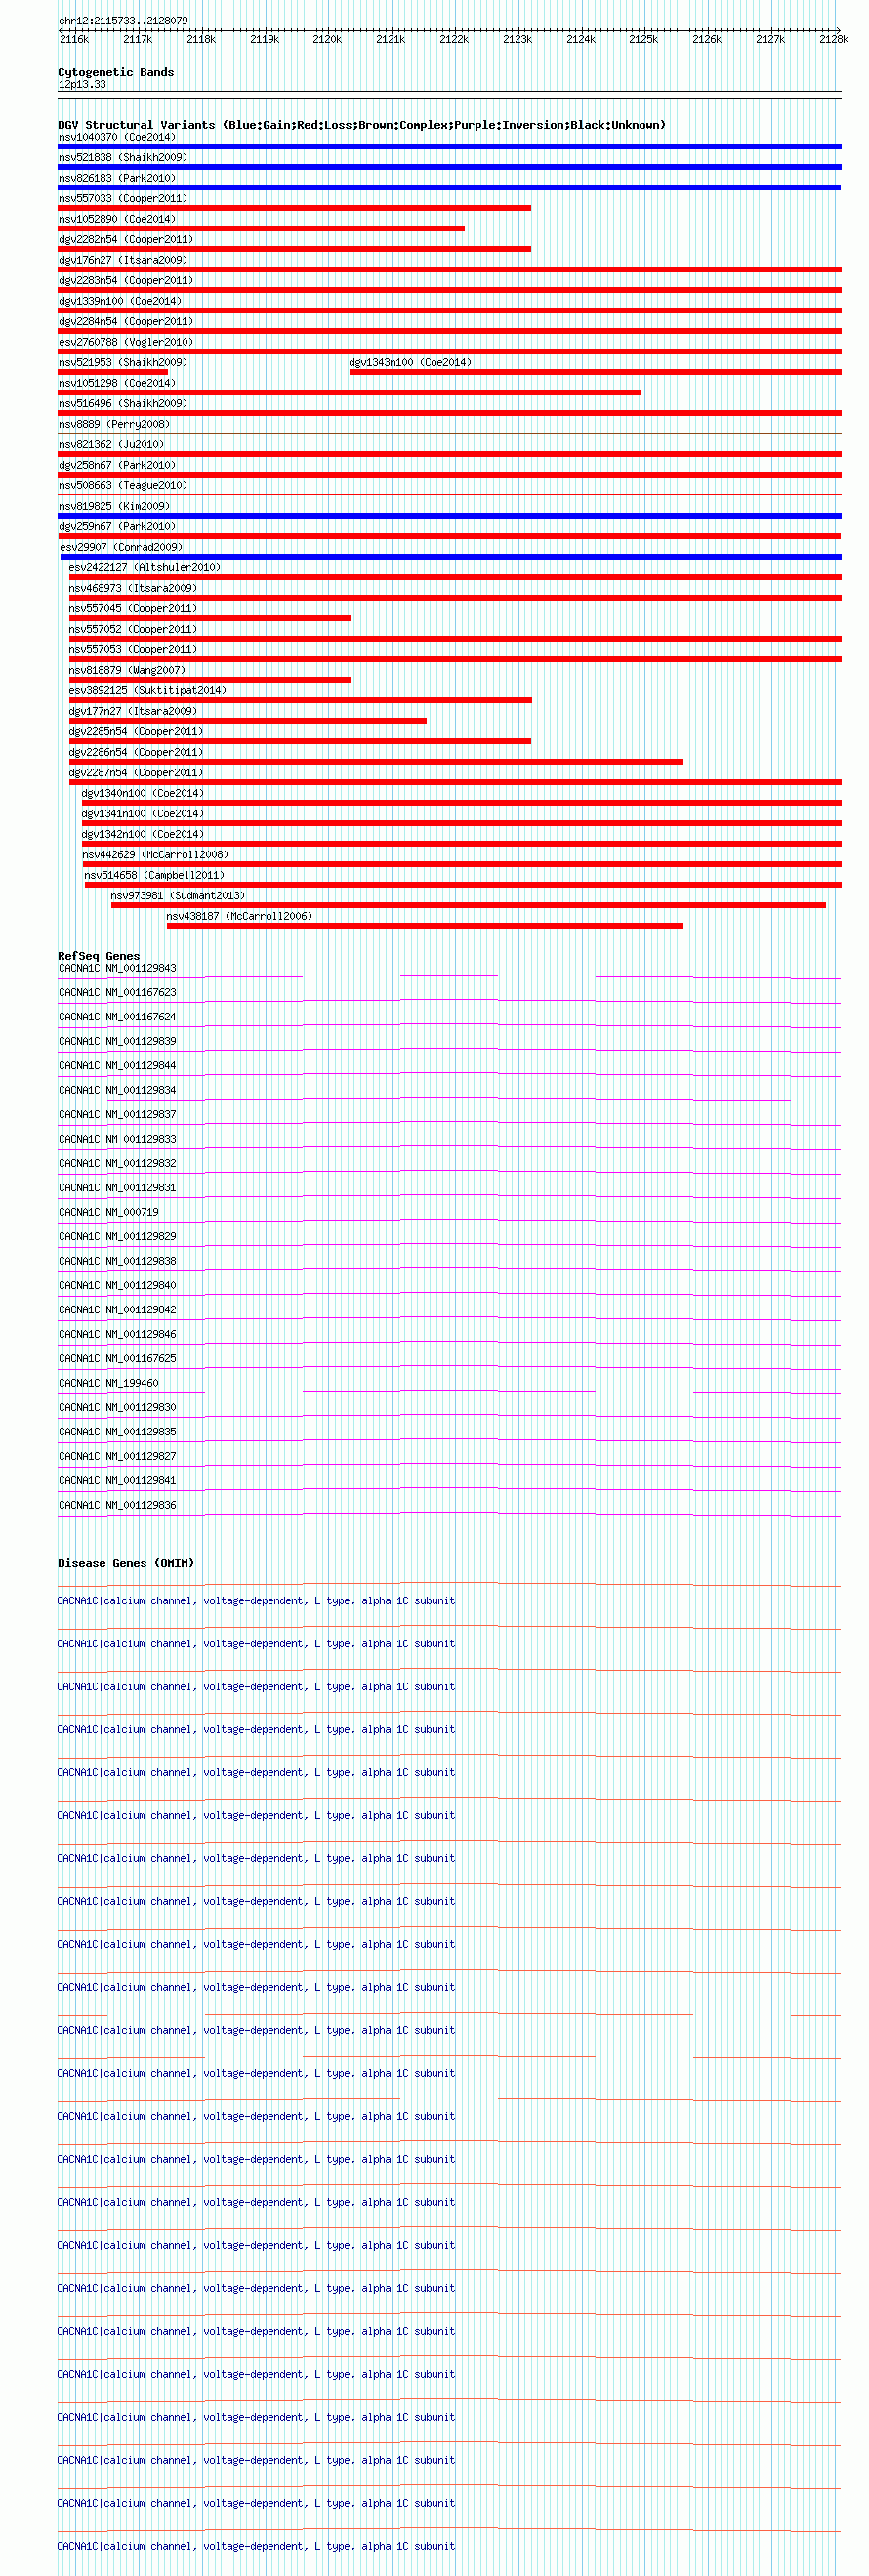
Task: Select transcript label CACNA1C|NM_001167625
Action: [117, 1358]
